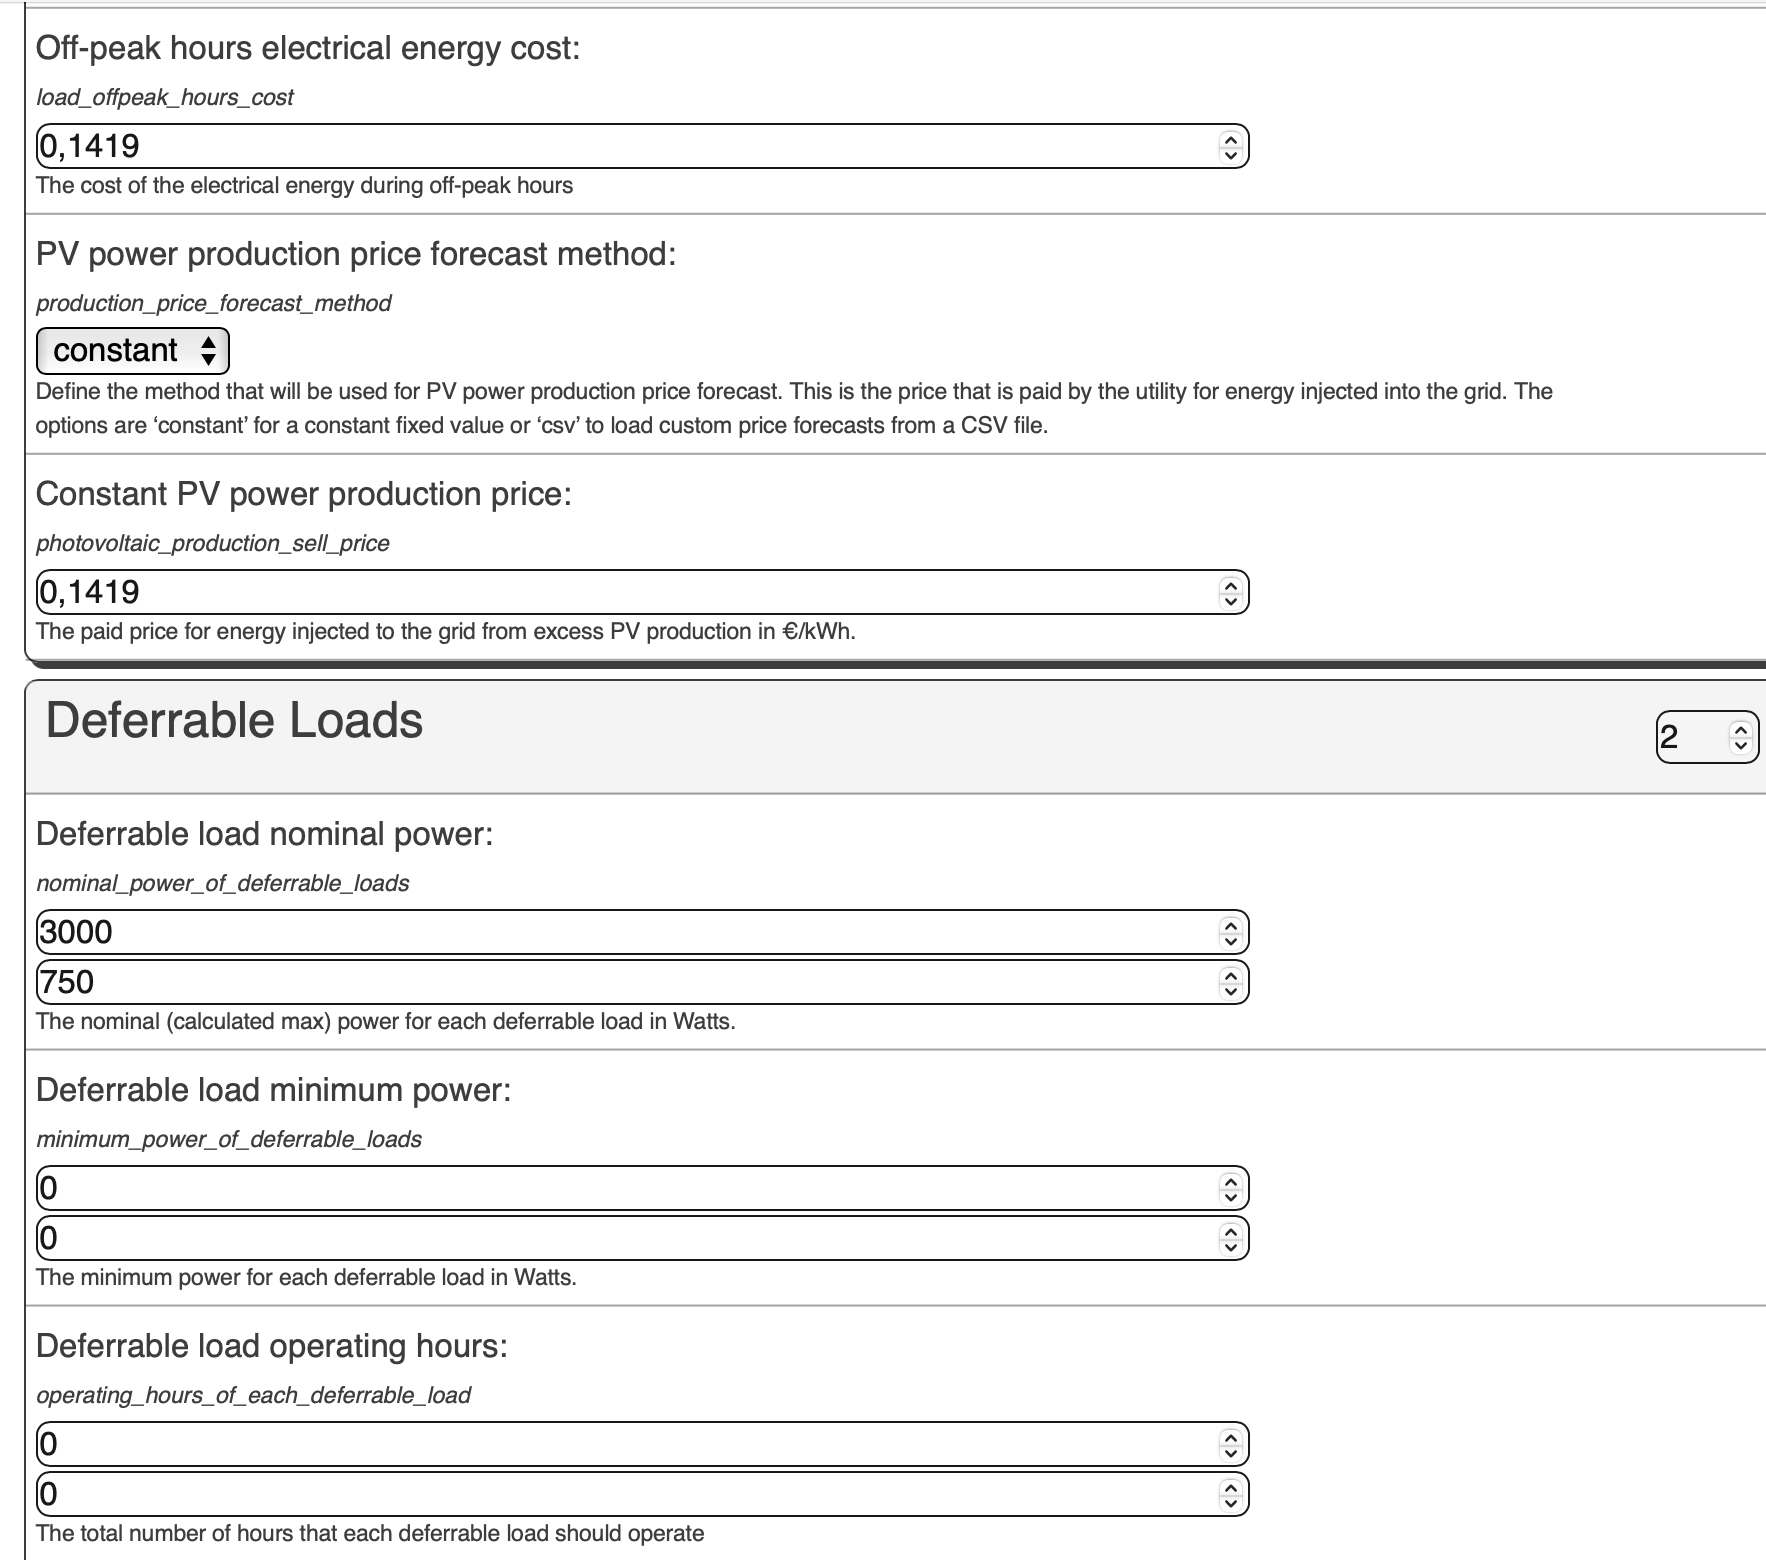This screenshot has height=1560, width=1766.
Task: Click the 3000 nominal power input
Action: 643,932
